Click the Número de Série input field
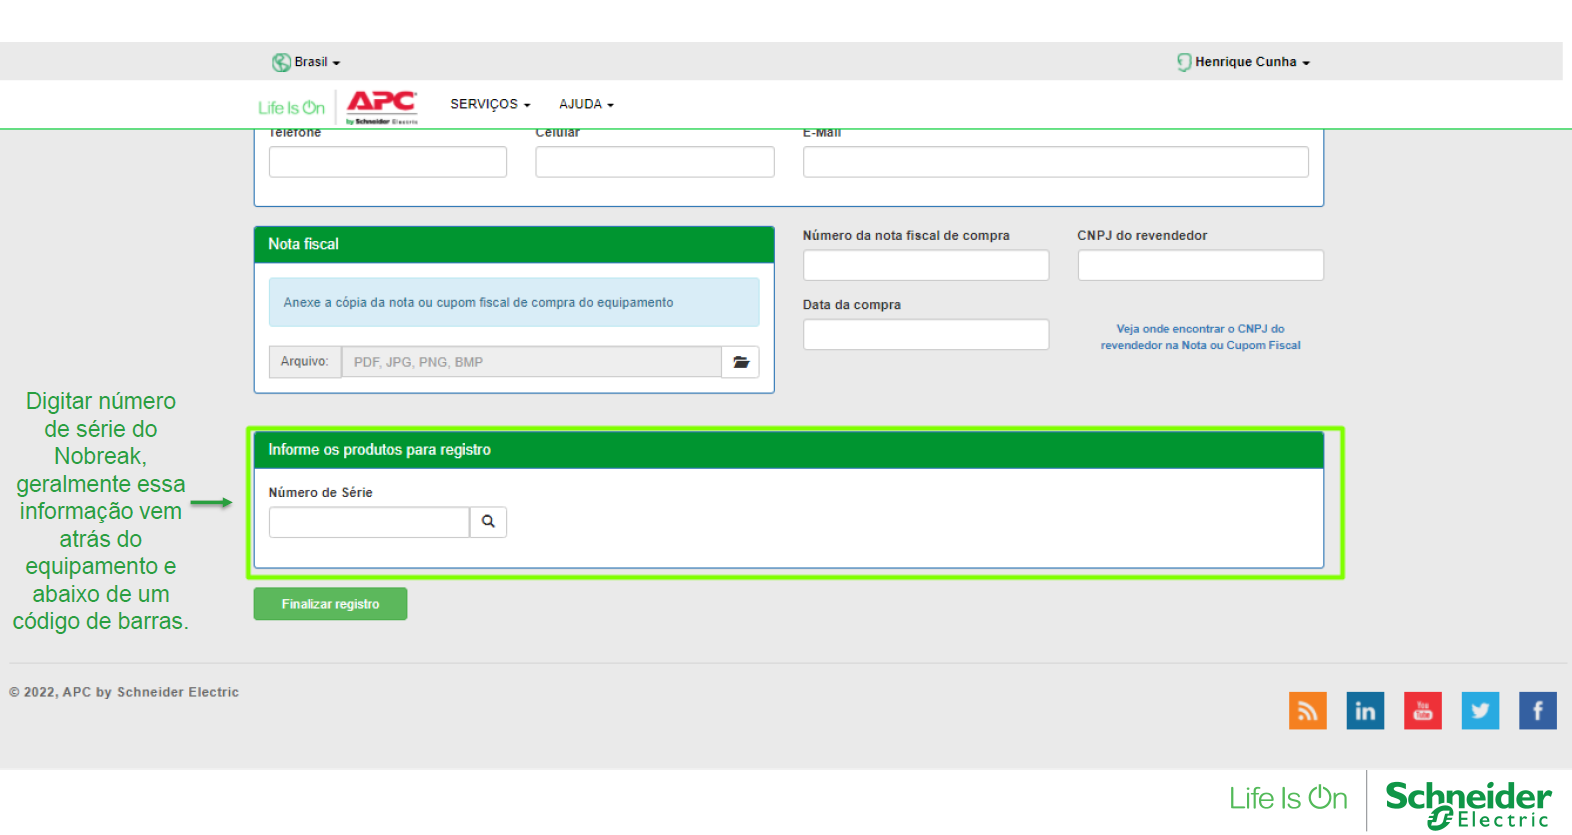This screenshot has height=835, width=1572. 369,522
